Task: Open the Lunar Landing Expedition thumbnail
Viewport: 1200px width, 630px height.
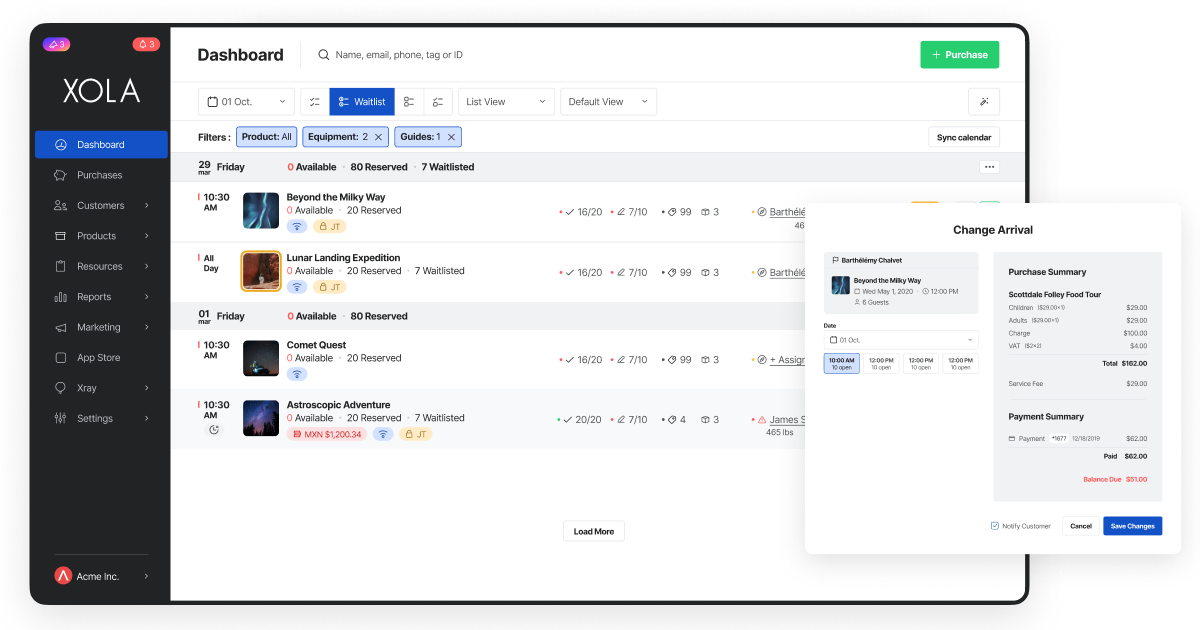Action: click(261, 271)
